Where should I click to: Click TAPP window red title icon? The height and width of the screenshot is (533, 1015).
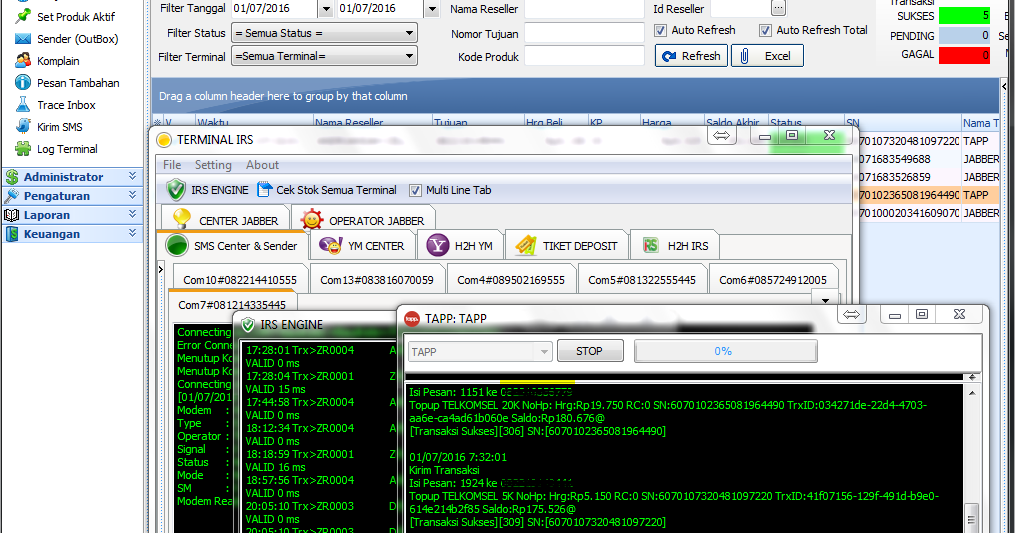(x=412, y=318)
